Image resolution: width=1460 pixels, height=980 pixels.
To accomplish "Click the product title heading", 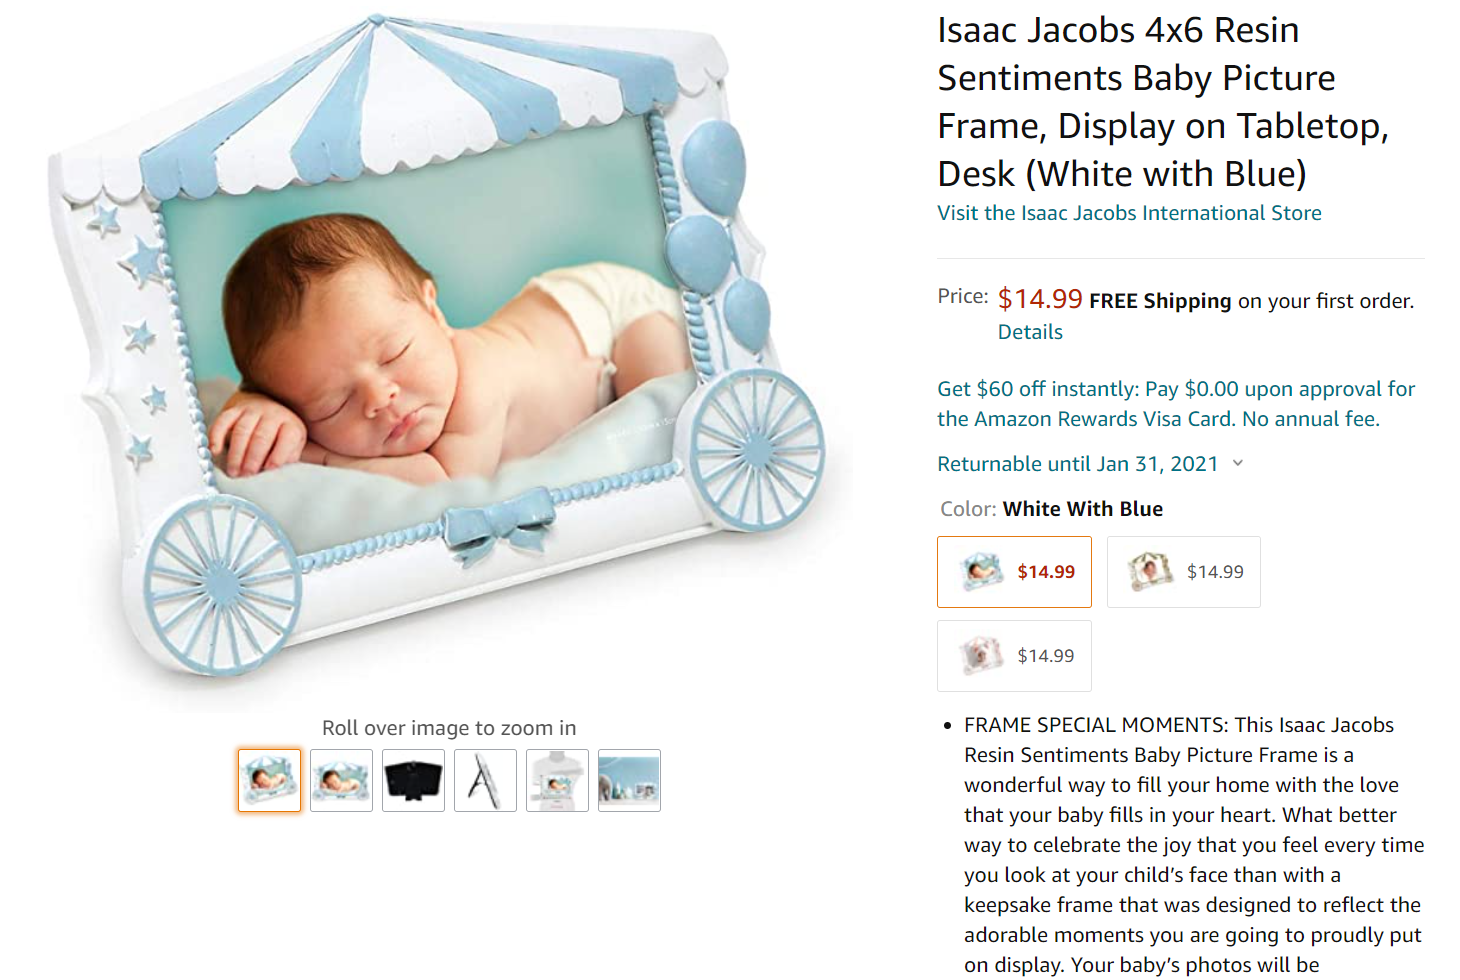I will coord(1162,102).
